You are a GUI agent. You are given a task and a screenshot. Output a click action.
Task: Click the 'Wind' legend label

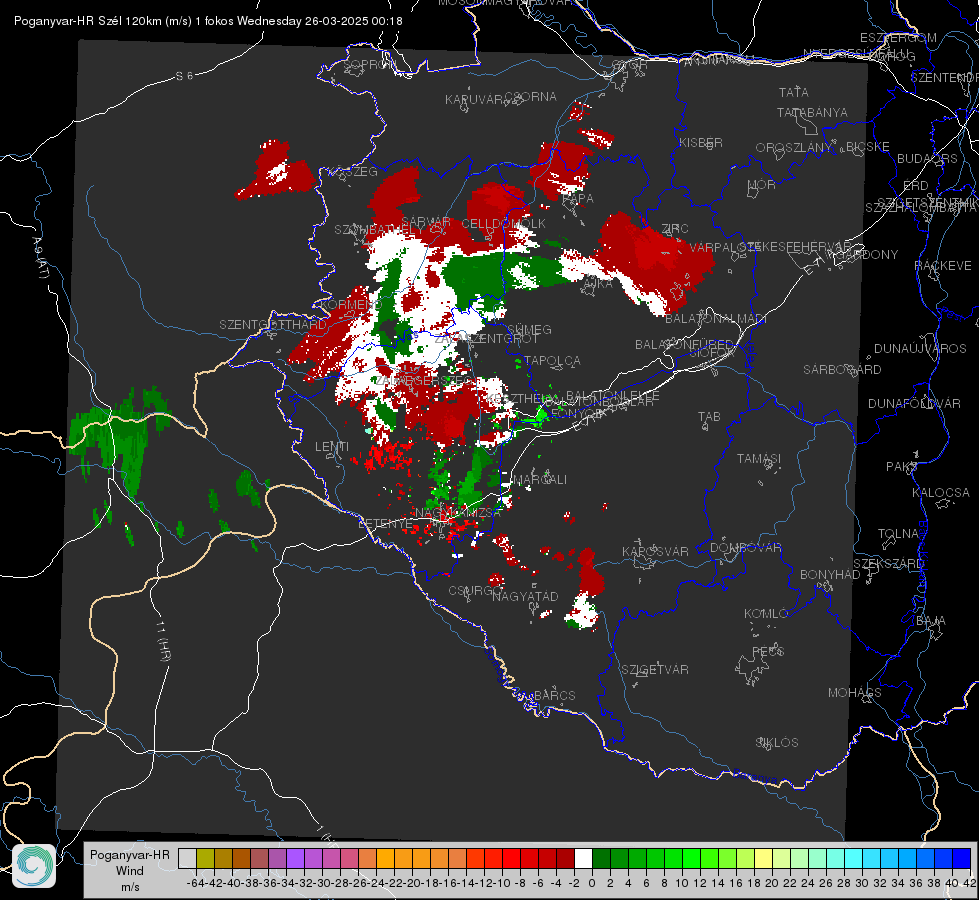[x=129, y=871]
